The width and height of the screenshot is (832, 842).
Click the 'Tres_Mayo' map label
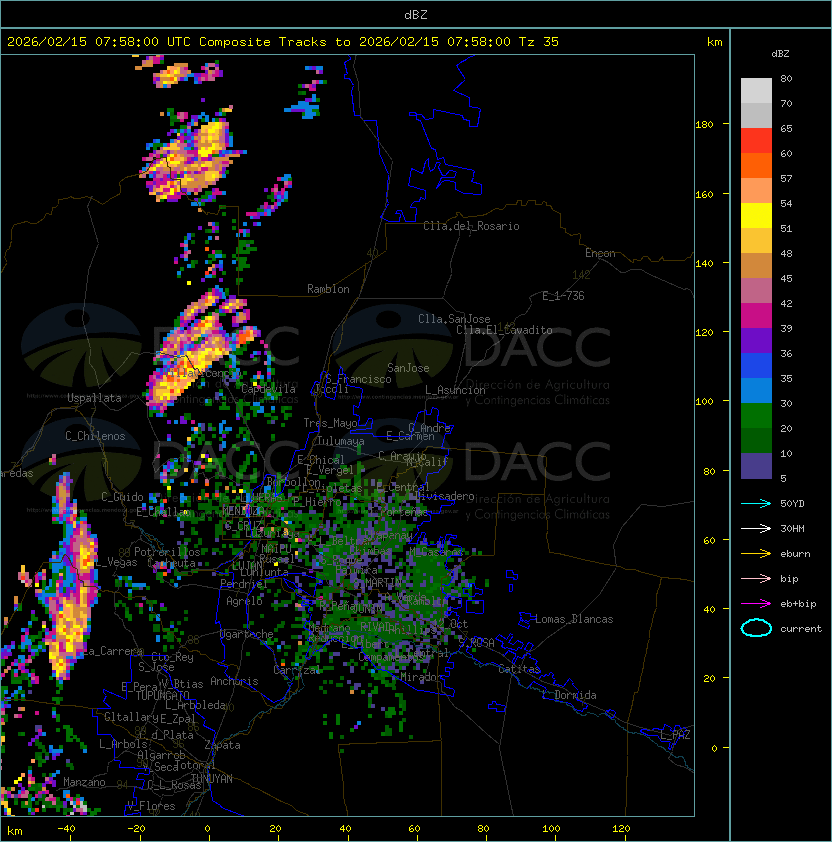pos(330,423)
